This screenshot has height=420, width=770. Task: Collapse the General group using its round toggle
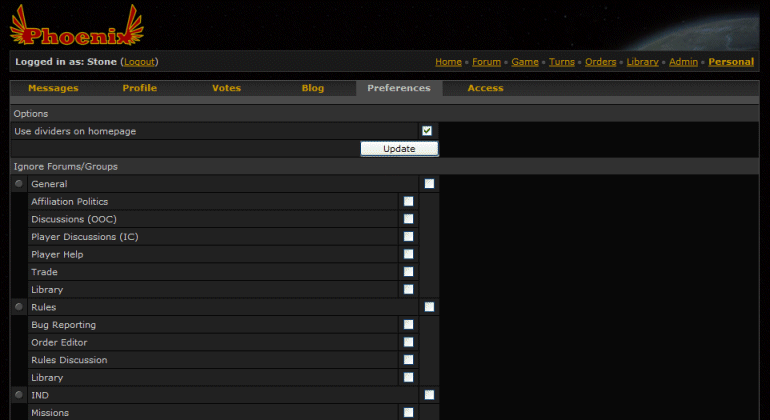19,184
